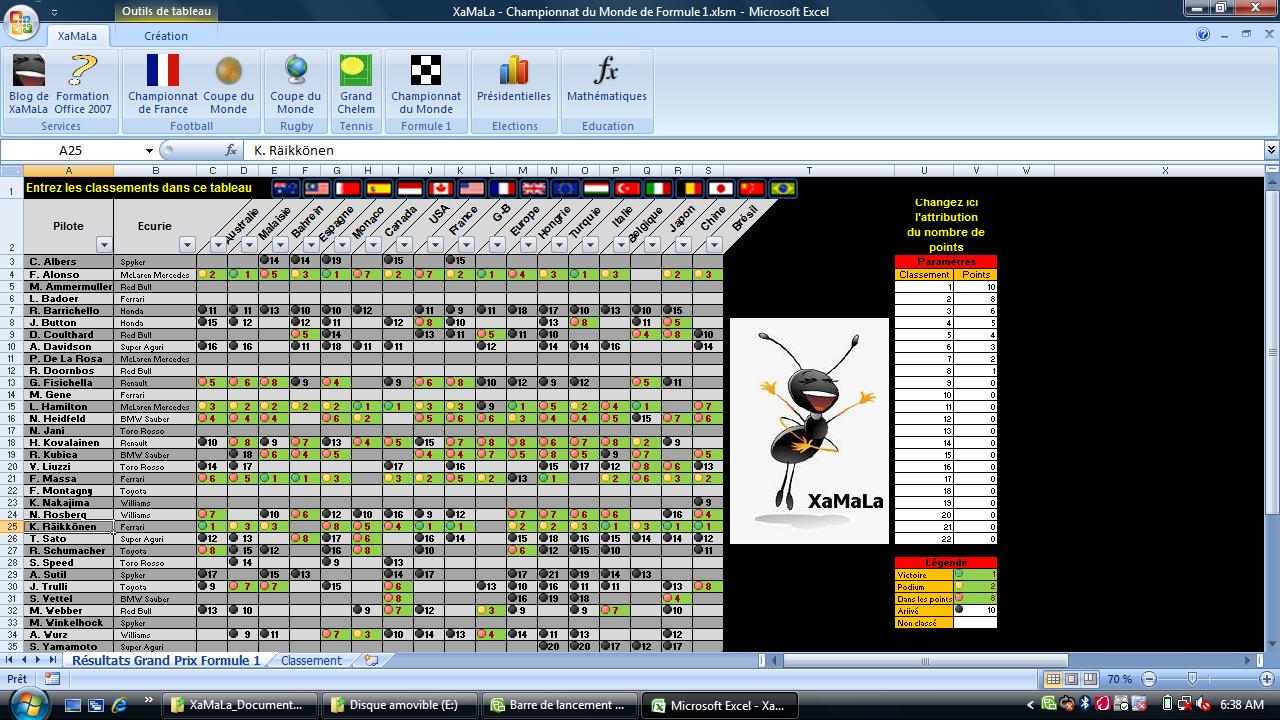Click the horizontal scrollbar thumb
This screenshot has width=1280, height=720.
coord(924,660)
